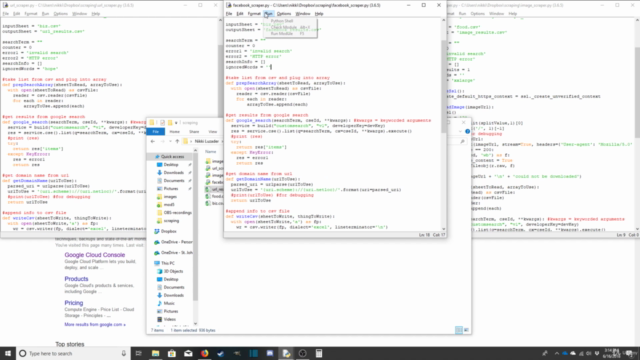Click the microphone icon in taskbar search

(x=124, y=353)
